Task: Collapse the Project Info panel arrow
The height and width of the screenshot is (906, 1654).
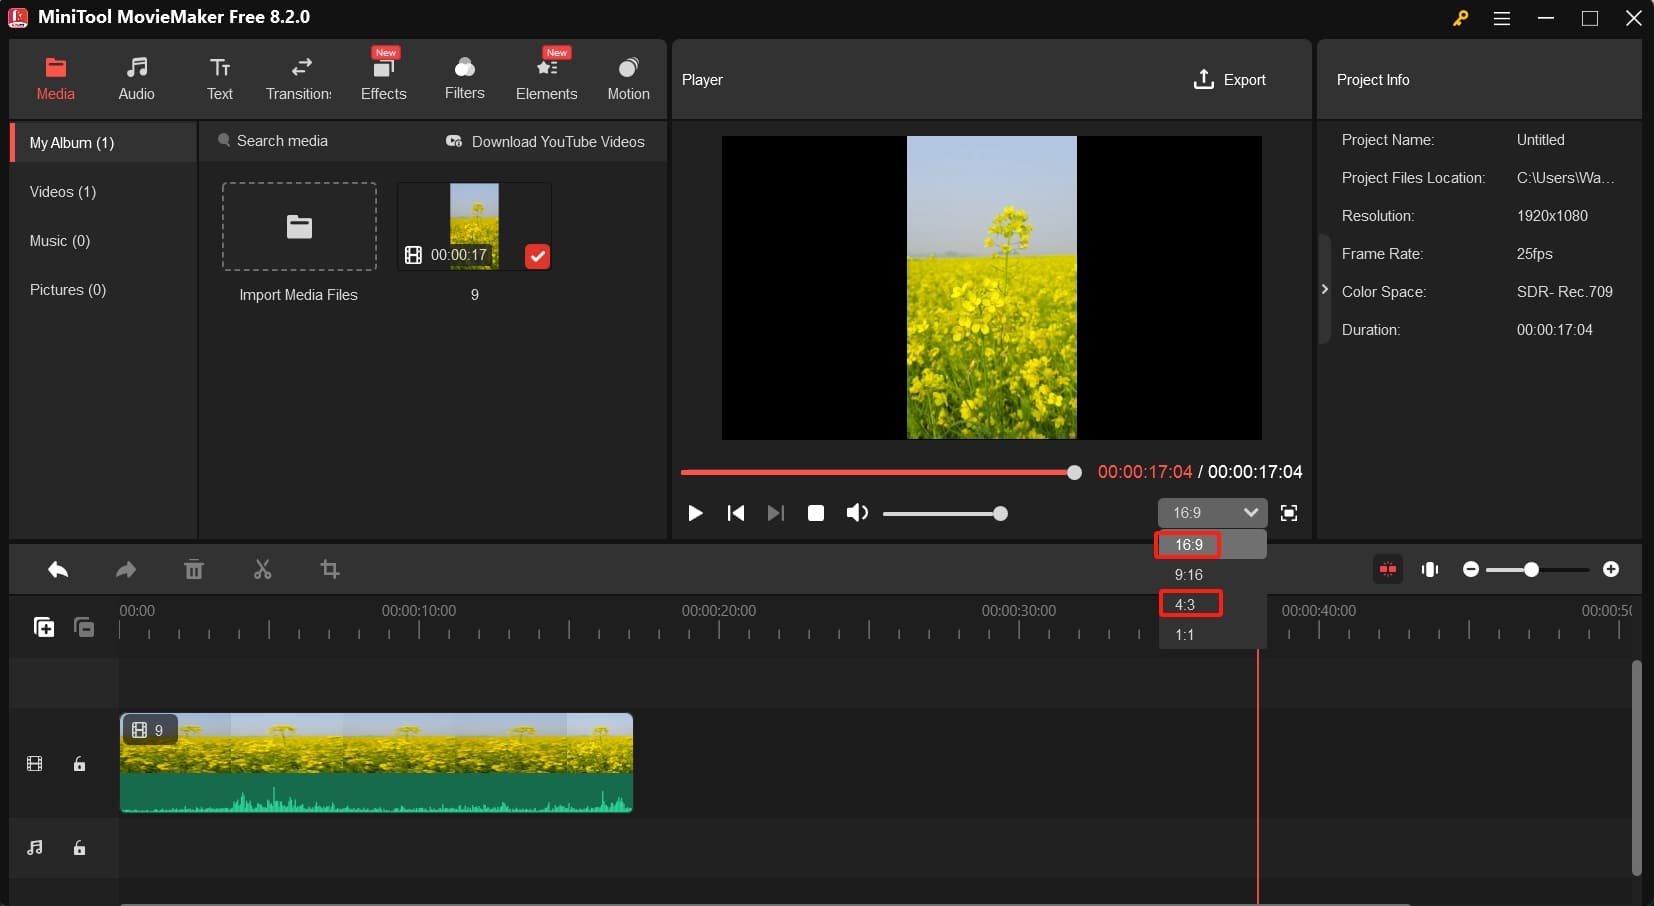Action: (x=1324, y=289)
